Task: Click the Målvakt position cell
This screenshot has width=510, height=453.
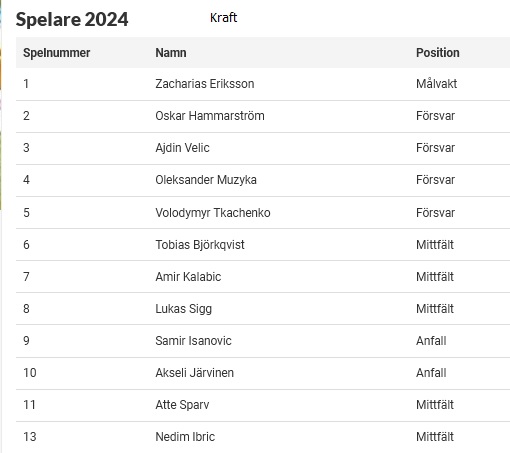Action: pyautogui.click(x=436, y=84)
